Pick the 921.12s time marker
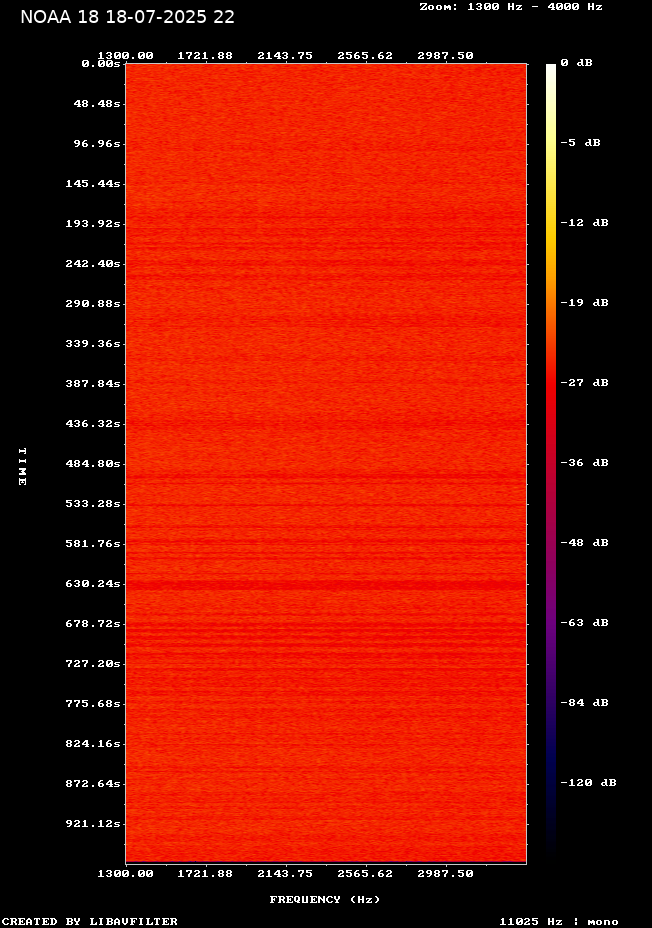This screenshot has height=928, width=652. [x=93, y=824]
